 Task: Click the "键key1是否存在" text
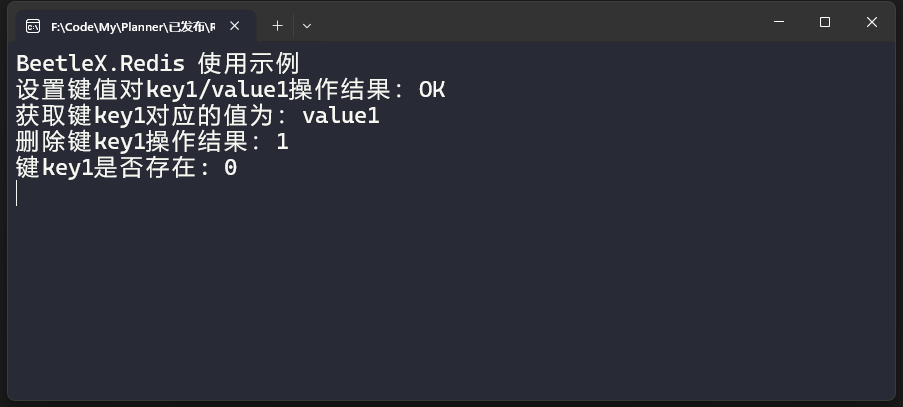[112, 168]
